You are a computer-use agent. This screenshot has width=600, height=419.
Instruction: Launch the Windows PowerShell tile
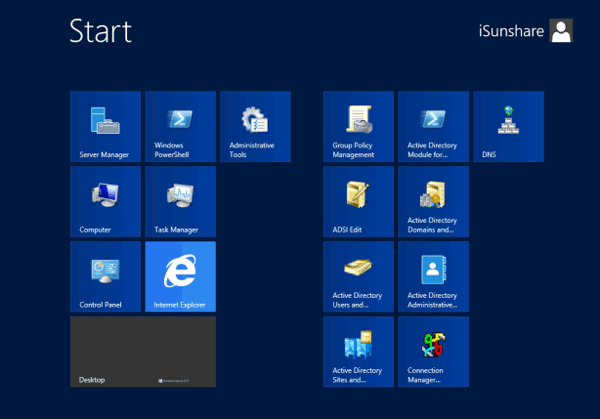(x=181, y=127)
